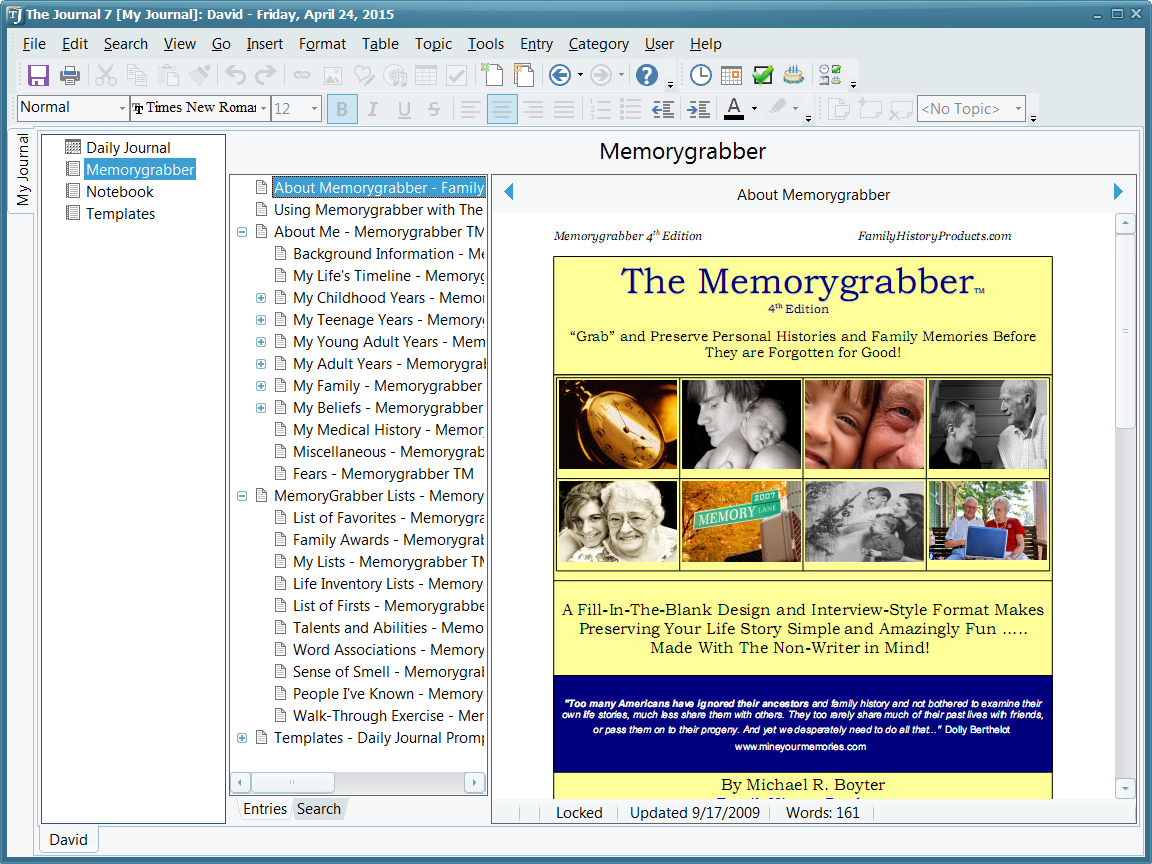1152x864 pixels.
Task: Click the birthday cake icon
Action: pyautogui.click(x=793, y=75)
